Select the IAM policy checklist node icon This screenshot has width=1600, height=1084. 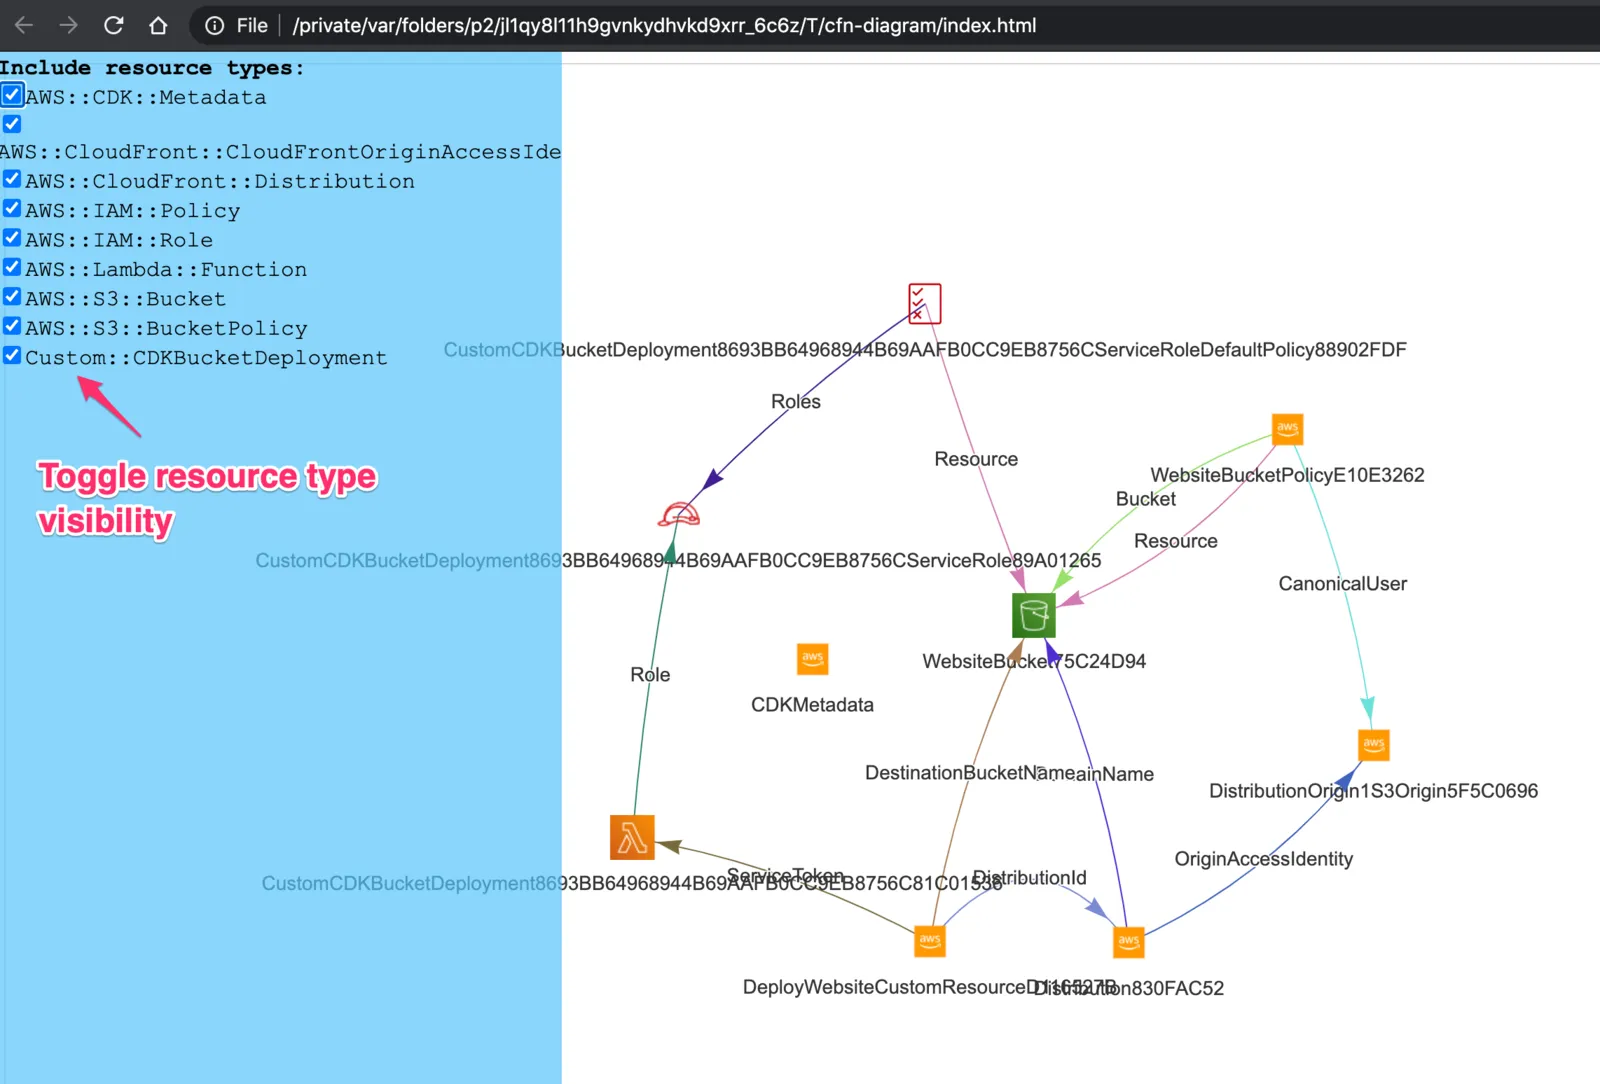tap(924, 303)
